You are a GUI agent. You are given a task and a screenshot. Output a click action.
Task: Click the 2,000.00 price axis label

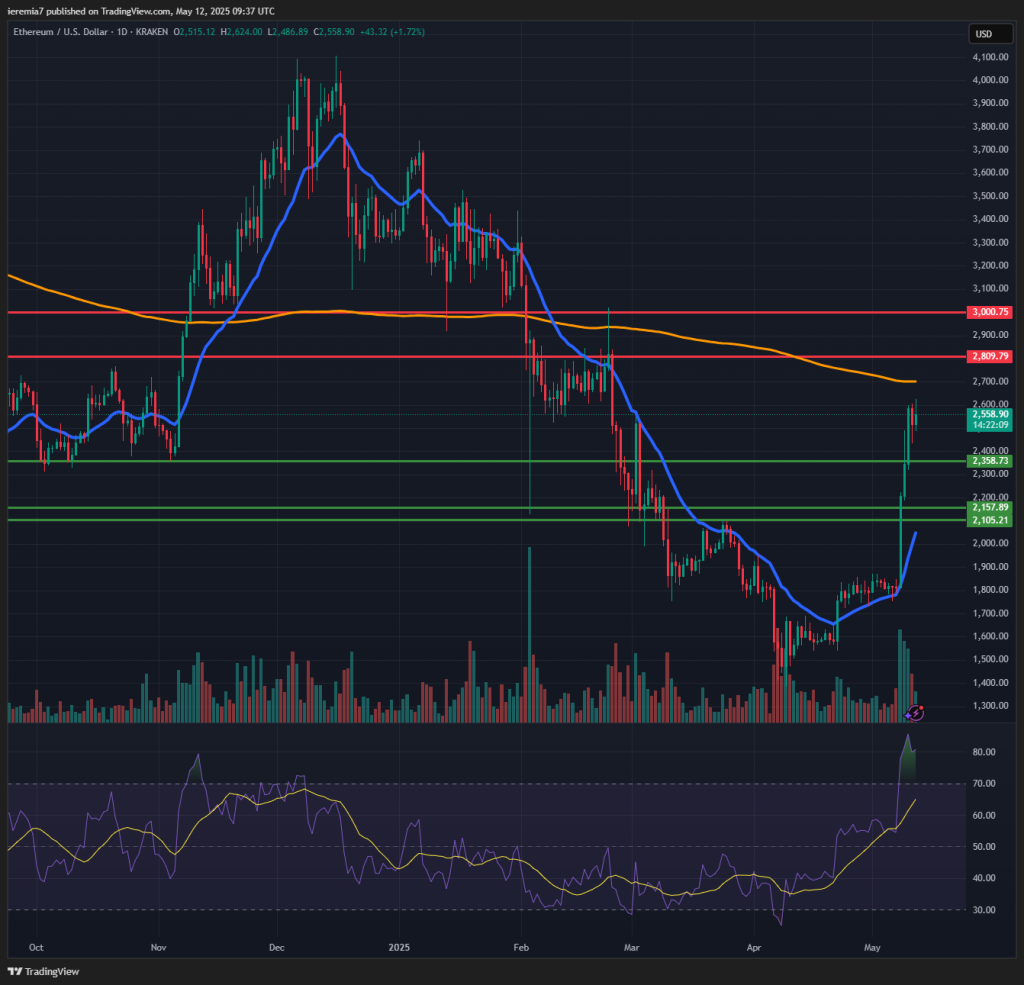990,543
